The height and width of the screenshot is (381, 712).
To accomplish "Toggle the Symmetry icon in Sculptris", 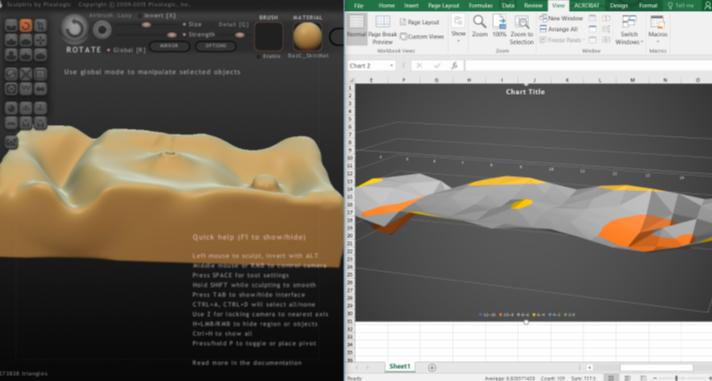I will 40,88.
